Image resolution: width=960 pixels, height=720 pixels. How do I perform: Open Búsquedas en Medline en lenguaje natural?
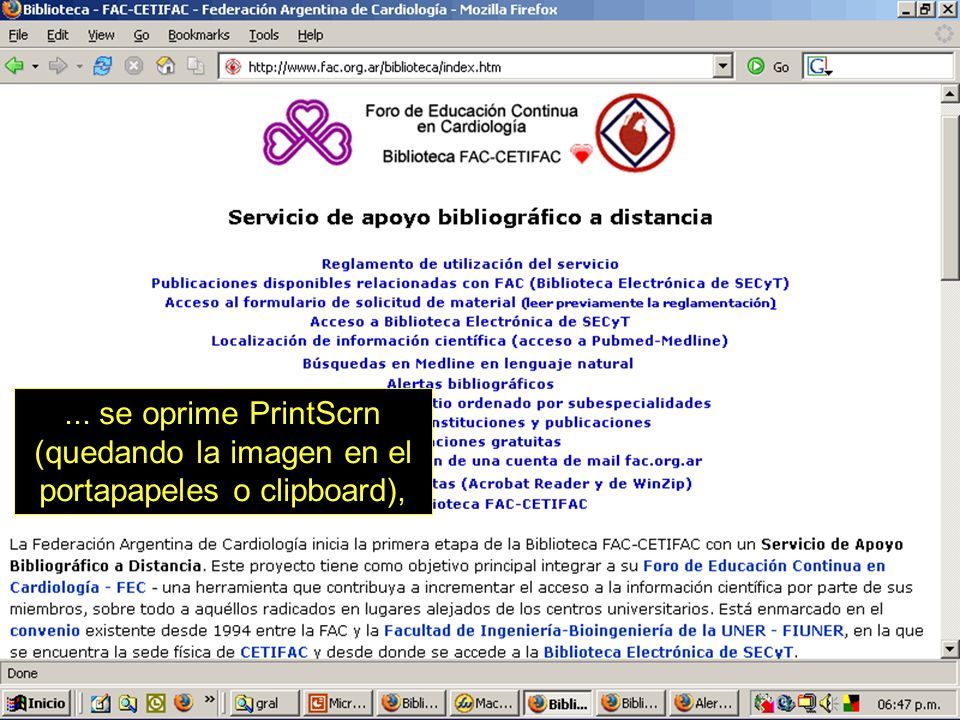[468, 364]
